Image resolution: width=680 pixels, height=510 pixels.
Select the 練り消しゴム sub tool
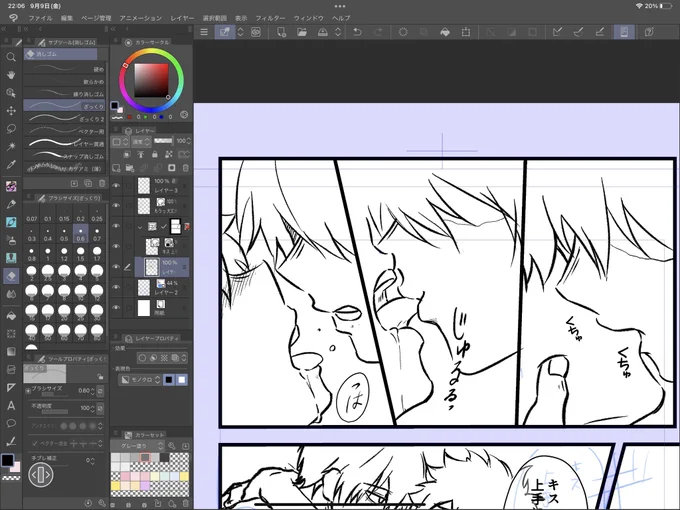tap(64, 93)
